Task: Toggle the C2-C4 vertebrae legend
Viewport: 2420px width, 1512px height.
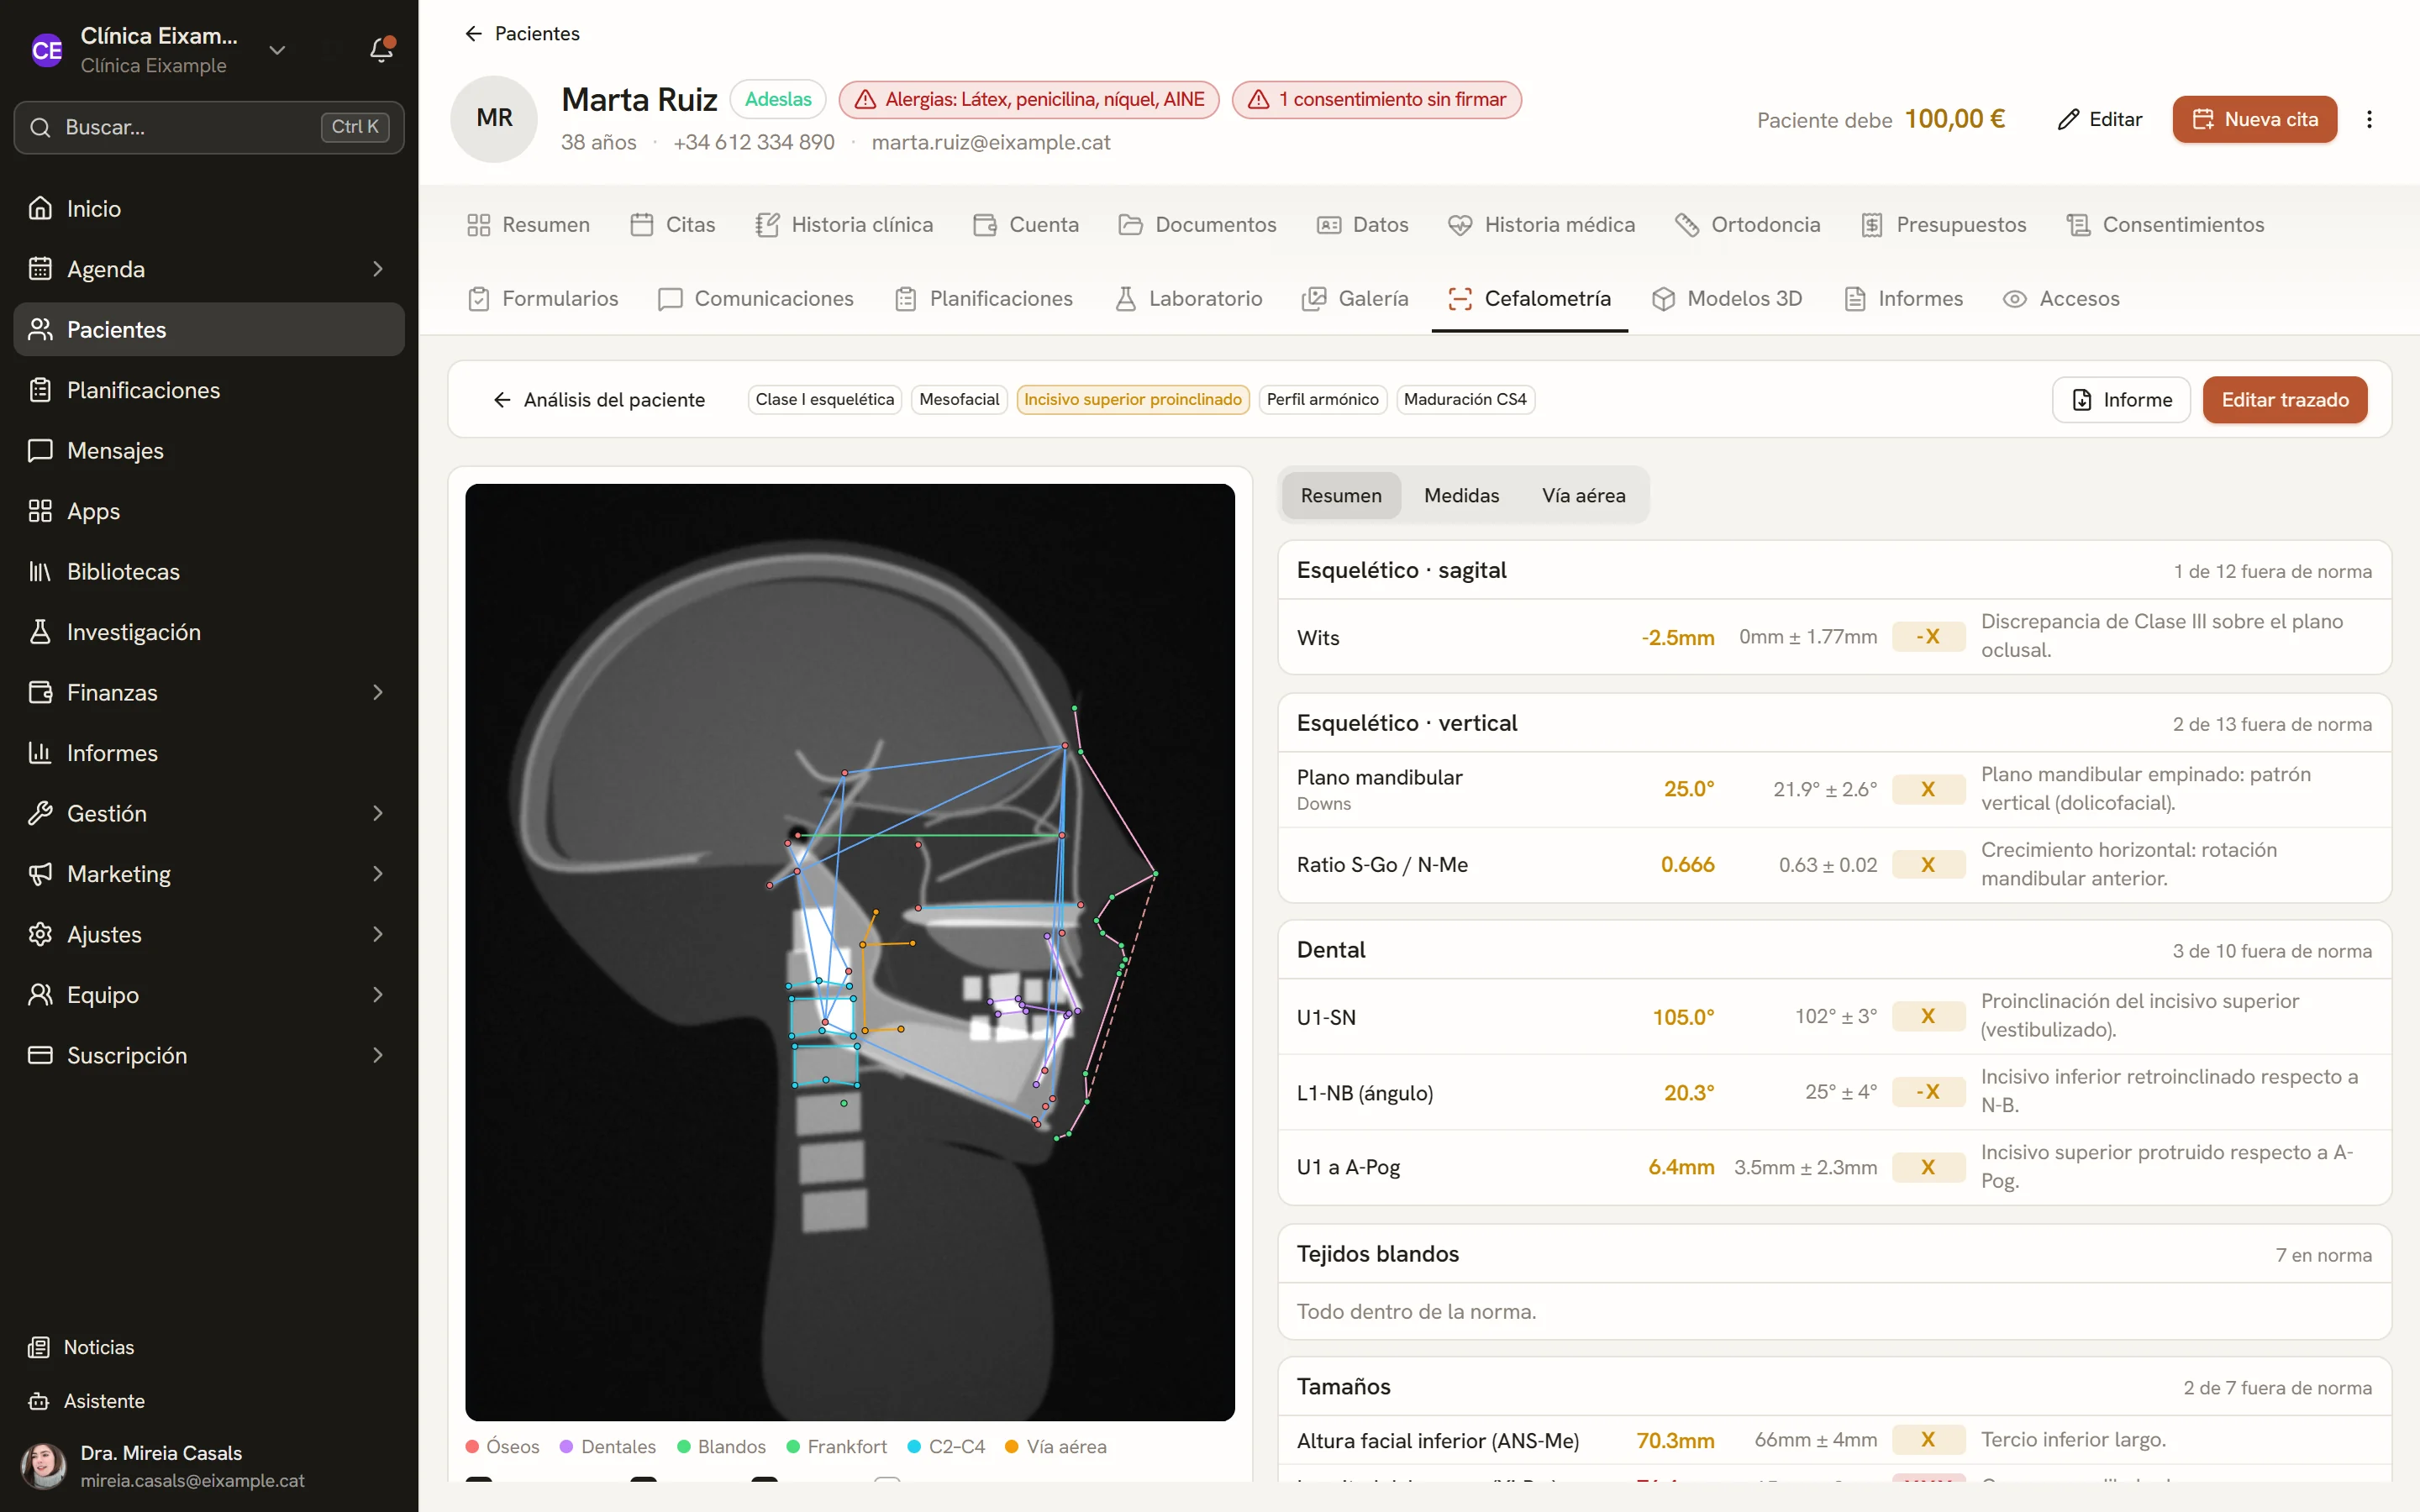Action: [x=946, y=1446]
